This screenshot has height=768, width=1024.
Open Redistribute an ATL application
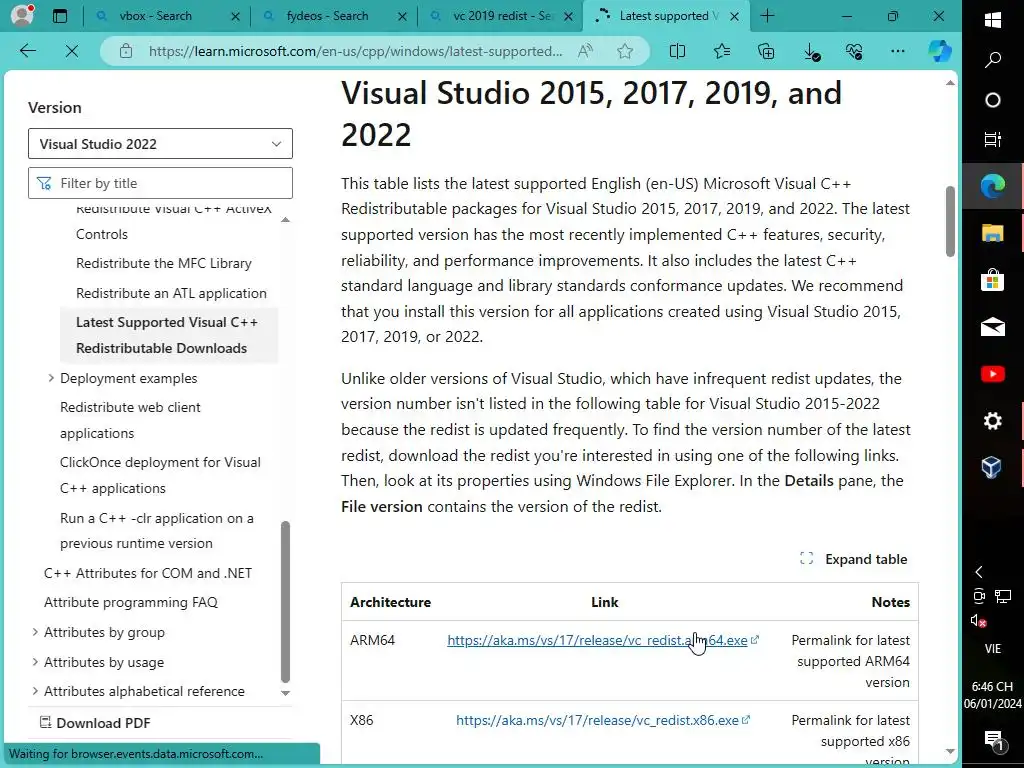[171, 293]
